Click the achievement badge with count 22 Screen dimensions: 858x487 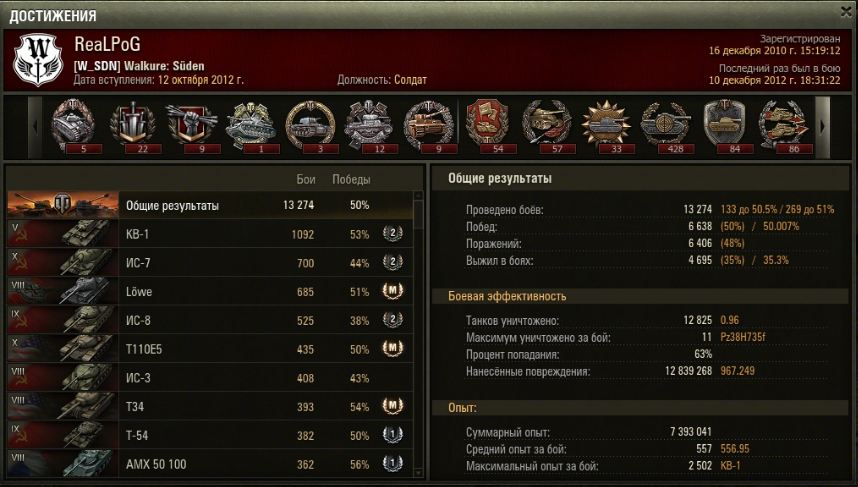132,126
